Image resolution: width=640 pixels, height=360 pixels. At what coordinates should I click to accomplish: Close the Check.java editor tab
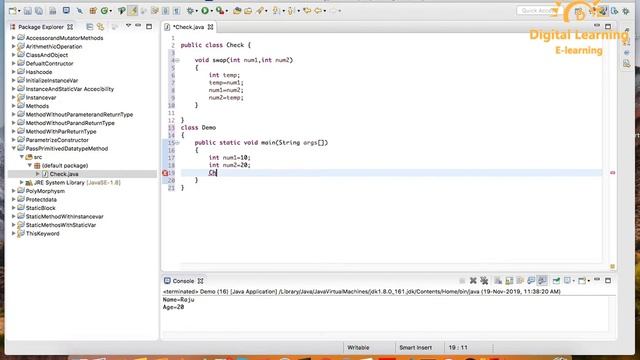(211, 27)
